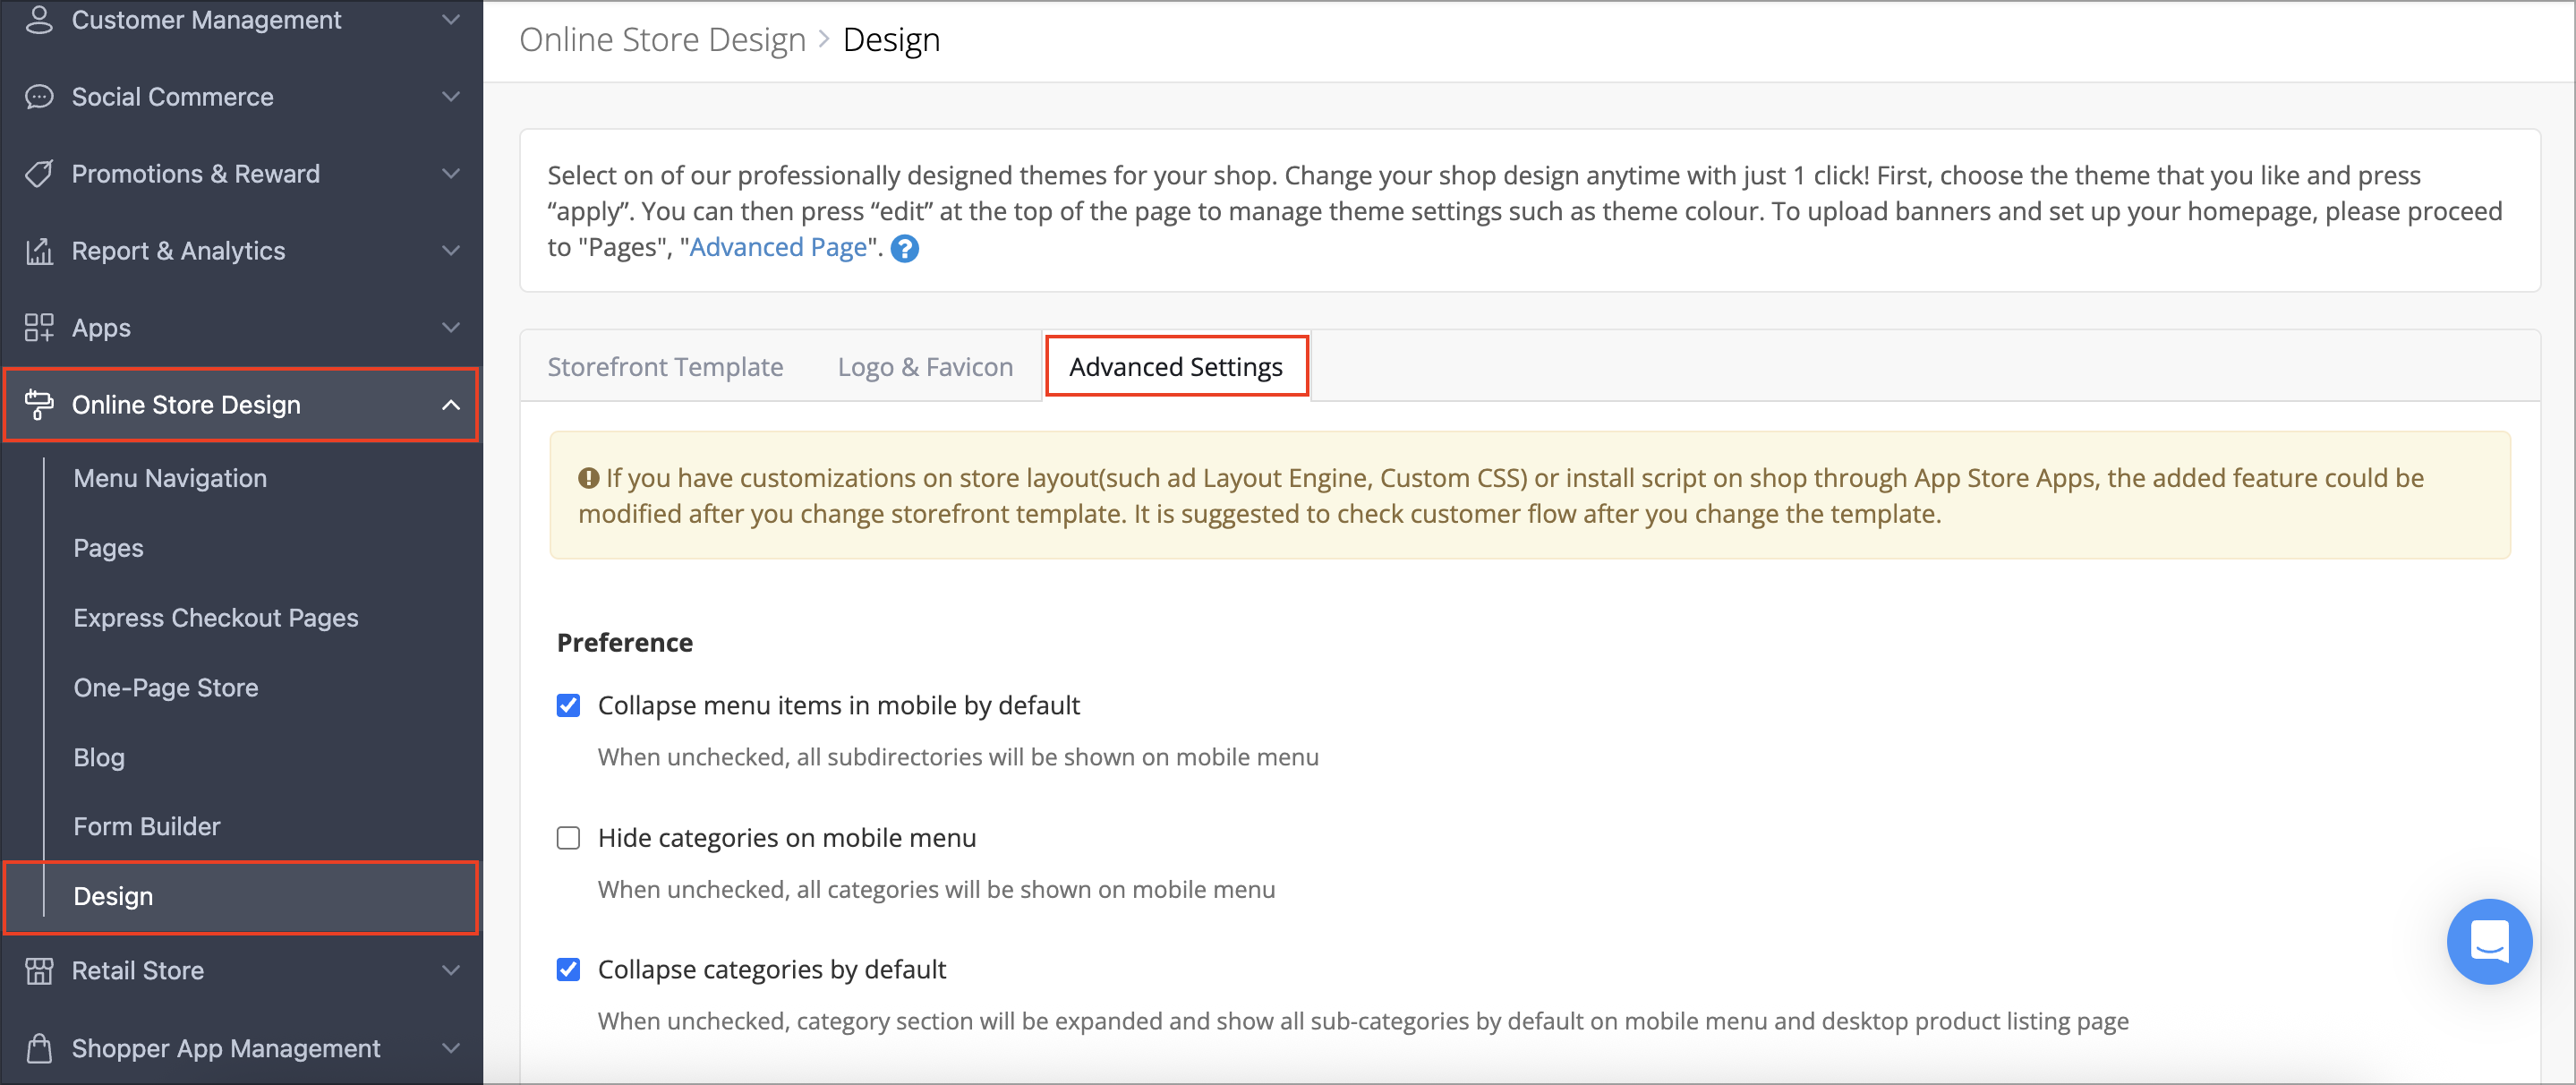This screenshot has height=1085, width=2576.
Task: Click the Preference section heading
Action: click(x=624, y=643)
